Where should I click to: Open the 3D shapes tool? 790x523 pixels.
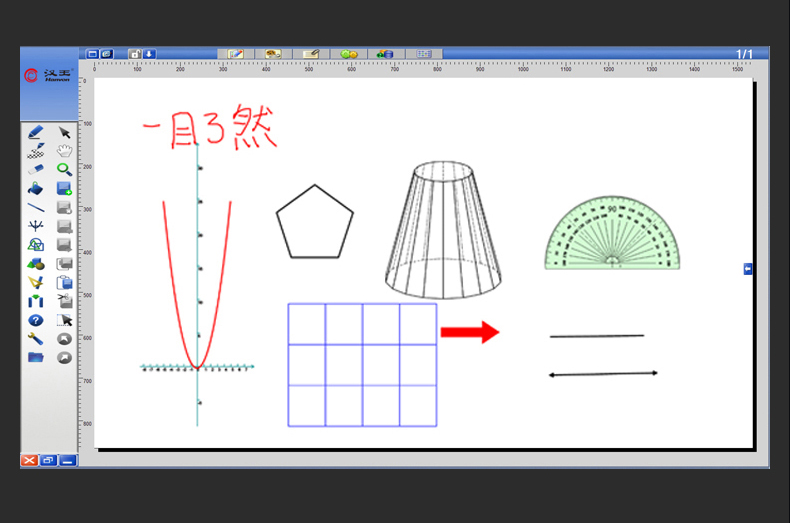[x=36, y=264]
